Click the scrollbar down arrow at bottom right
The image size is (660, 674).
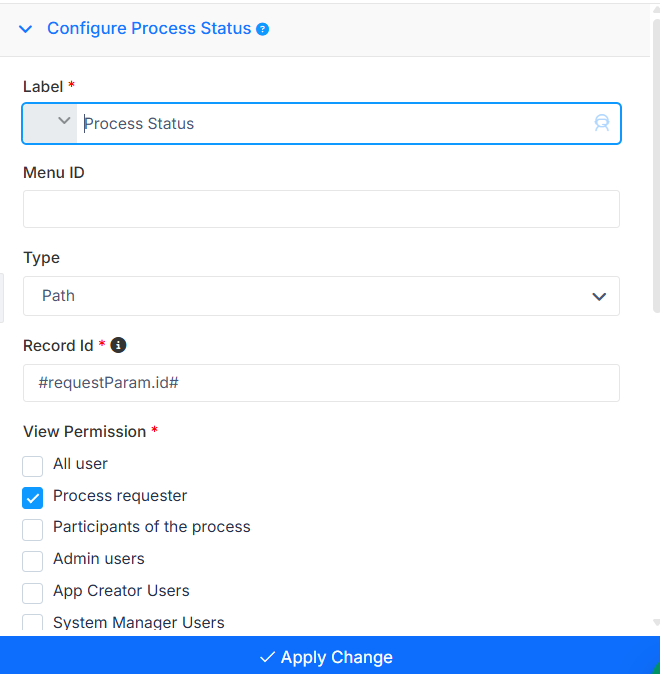656,622
